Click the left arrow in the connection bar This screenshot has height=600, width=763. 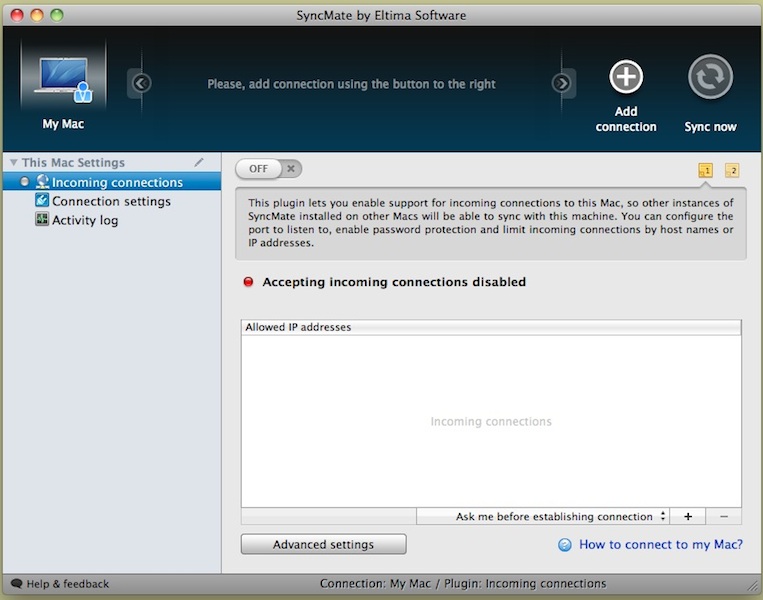pos(141,84)
